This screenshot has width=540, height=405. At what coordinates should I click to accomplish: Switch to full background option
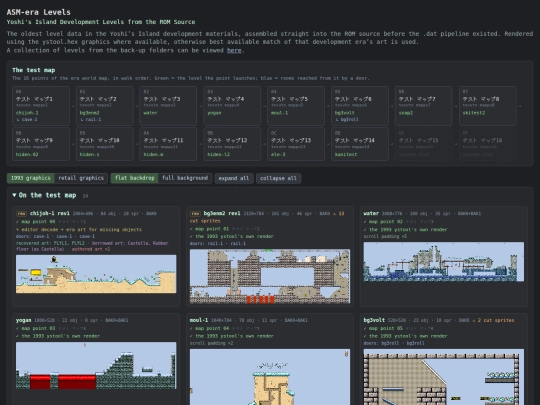click(185, 178)
